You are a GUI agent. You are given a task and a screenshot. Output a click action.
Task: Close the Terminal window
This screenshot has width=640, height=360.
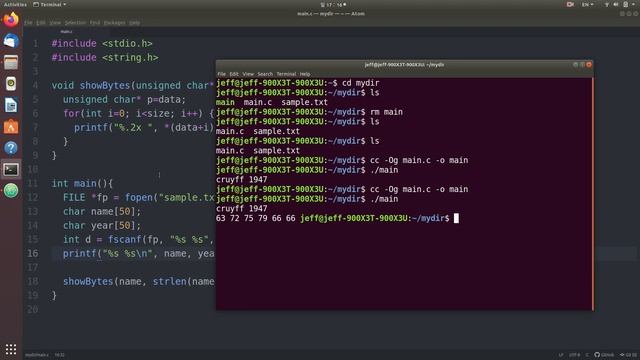[x=589, y=64]
